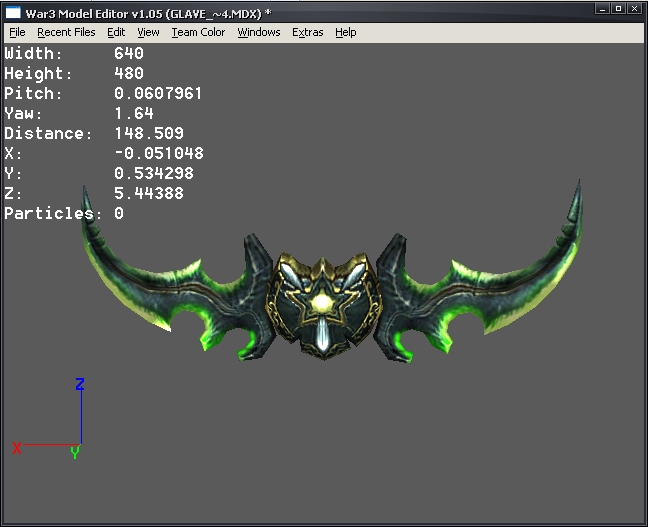Click the glaive model's central star emblem
The height and width of the screenshot is (527, 648).
click(323, 303)
